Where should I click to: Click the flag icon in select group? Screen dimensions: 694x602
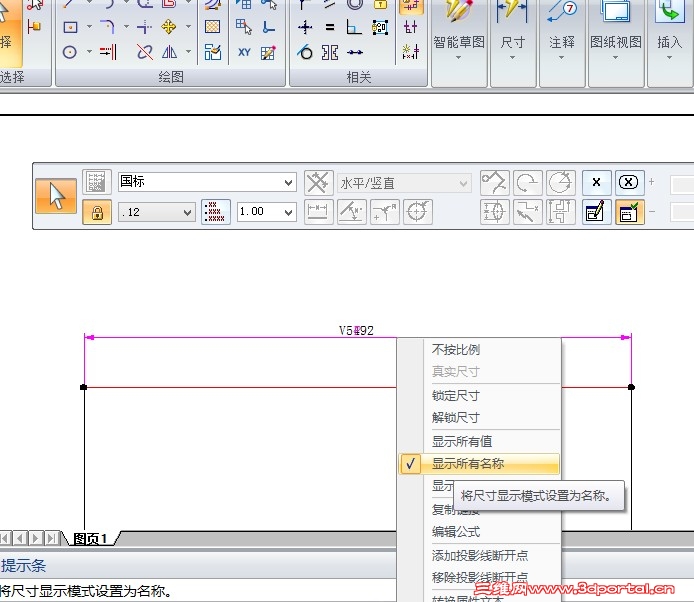34,27
